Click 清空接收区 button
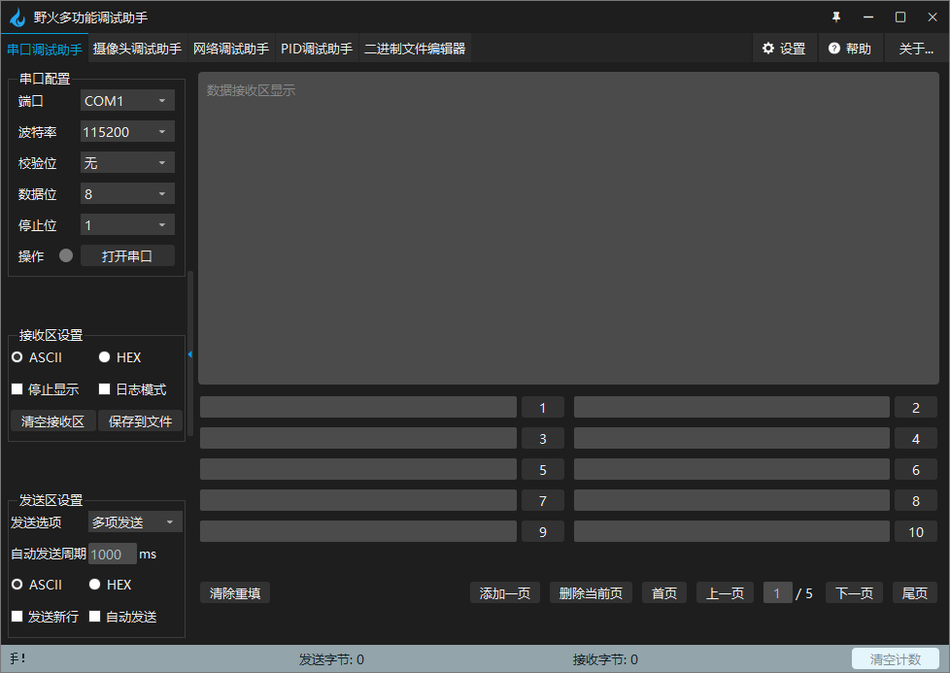Screen dimensions: 950x673 click(x=53, y=421)
